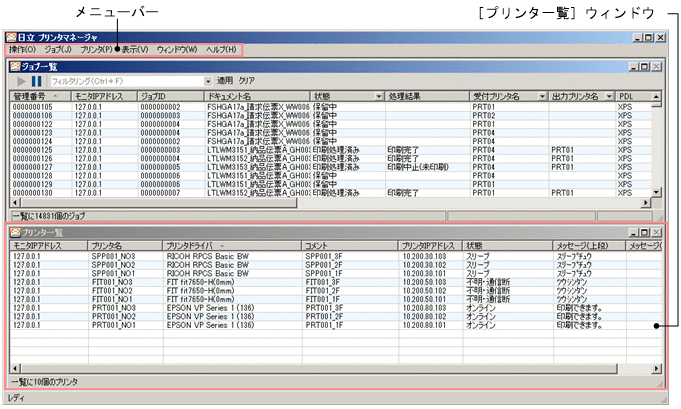Image resolution: width=681 pixels, height=409 pixels.
Task: Open the 状態 column filter dropdown in job list
Action: [379, 96]
